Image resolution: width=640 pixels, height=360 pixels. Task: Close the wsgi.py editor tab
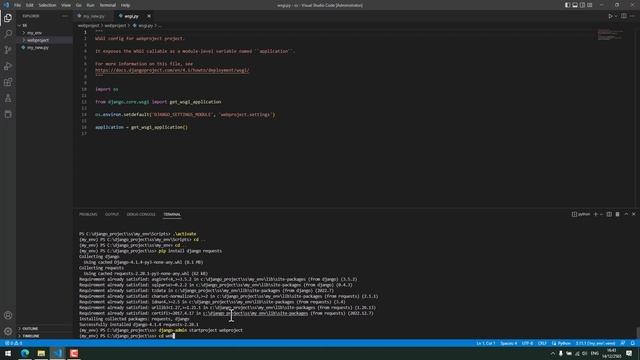point(149,16)
